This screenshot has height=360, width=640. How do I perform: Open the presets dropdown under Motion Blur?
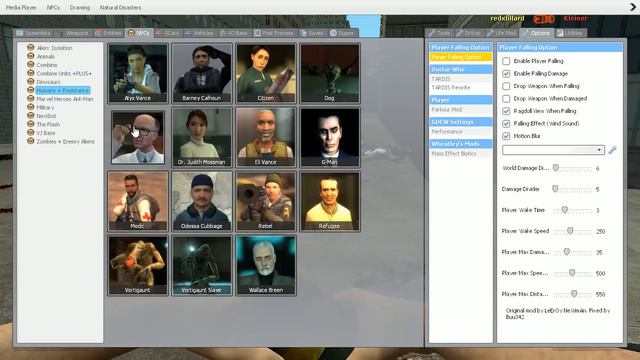553,150
